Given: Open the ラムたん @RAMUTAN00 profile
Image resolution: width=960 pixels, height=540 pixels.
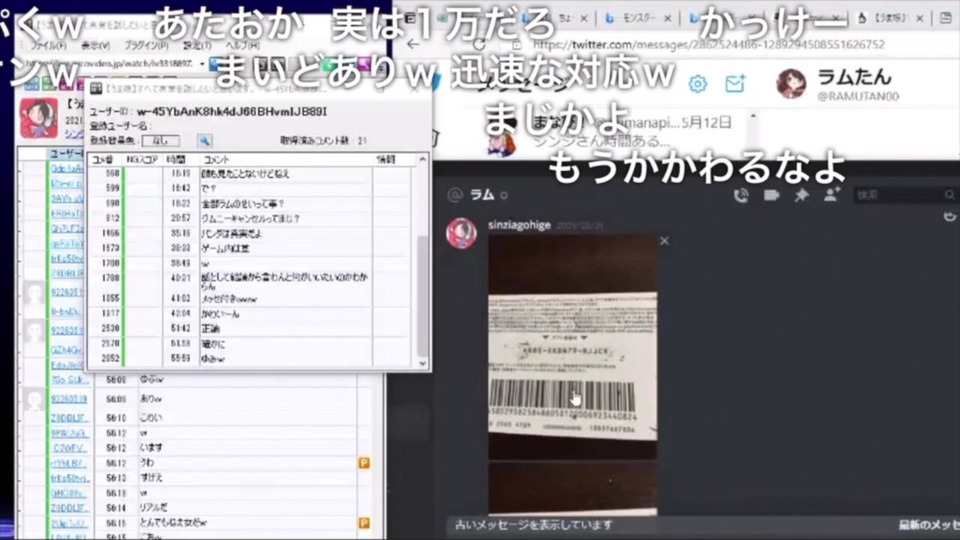Looking at the screenshot, I should coord(857,84).
